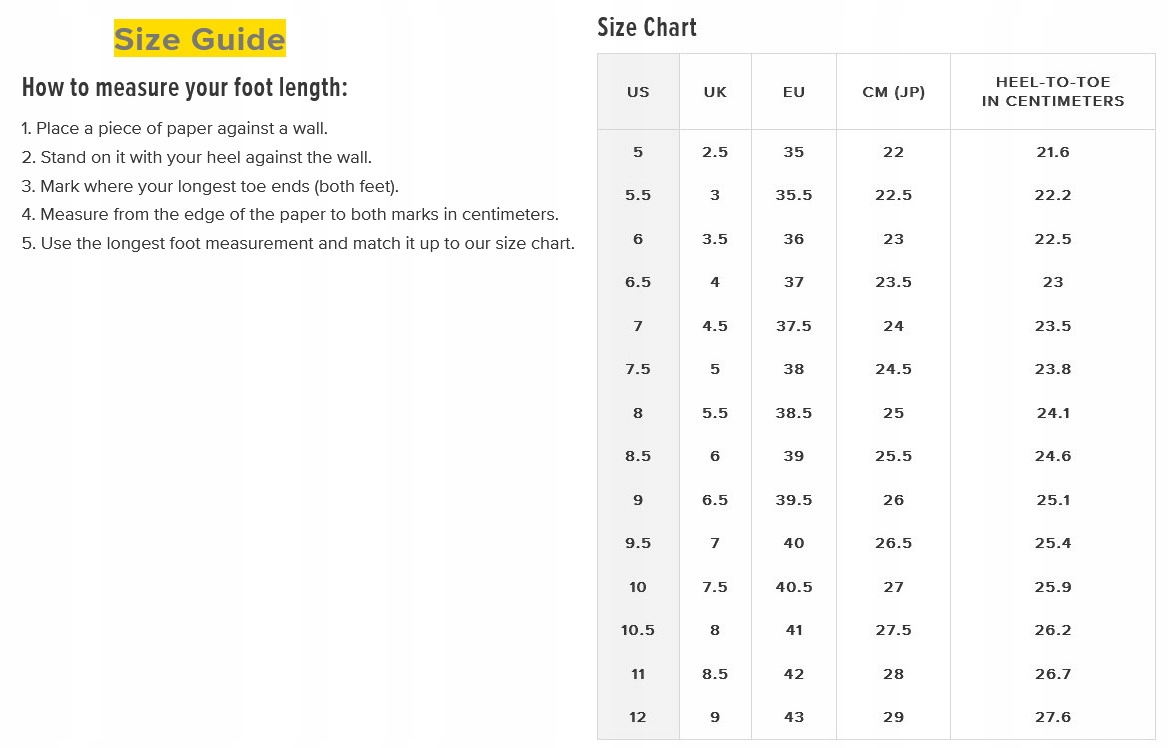
Task: Click the yellow Size Guide heading
Action: pyautogui.click(x=199, y=39)
